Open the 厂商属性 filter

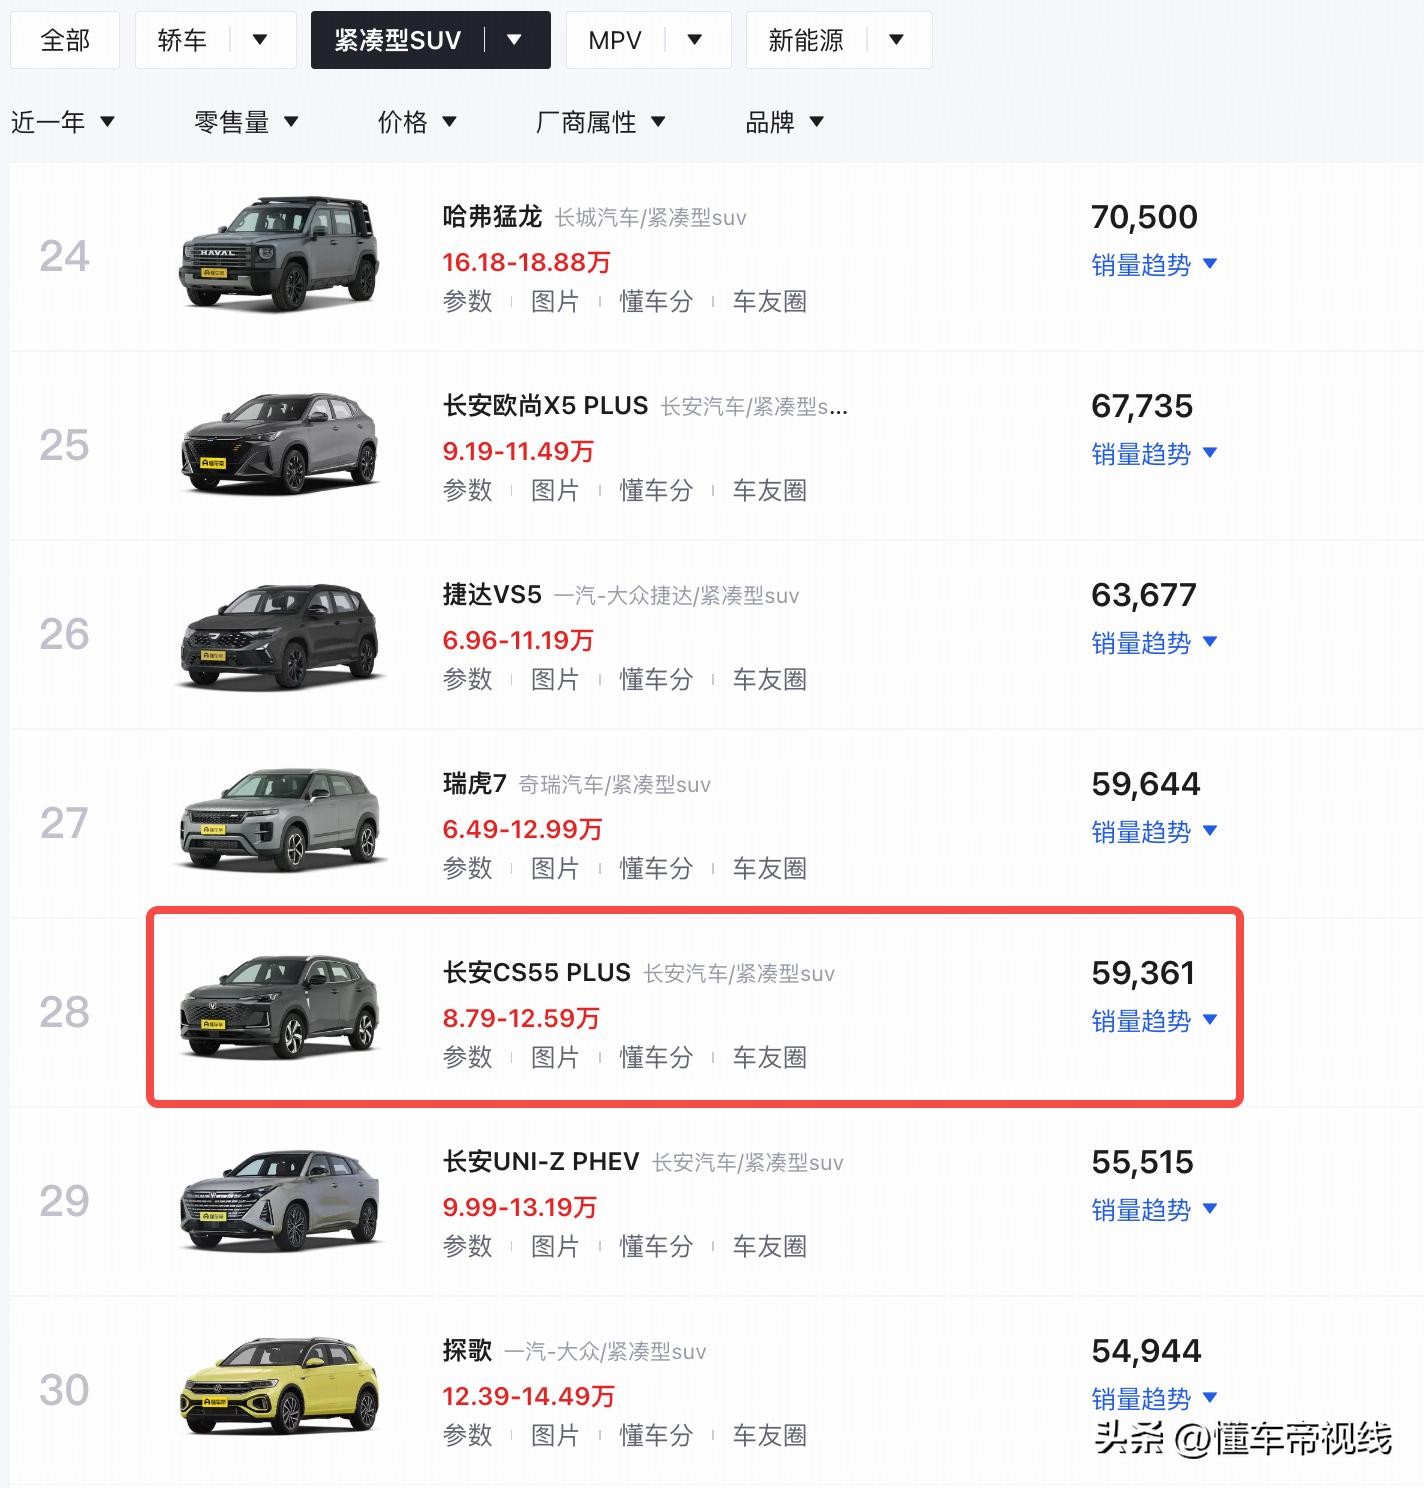600,122
